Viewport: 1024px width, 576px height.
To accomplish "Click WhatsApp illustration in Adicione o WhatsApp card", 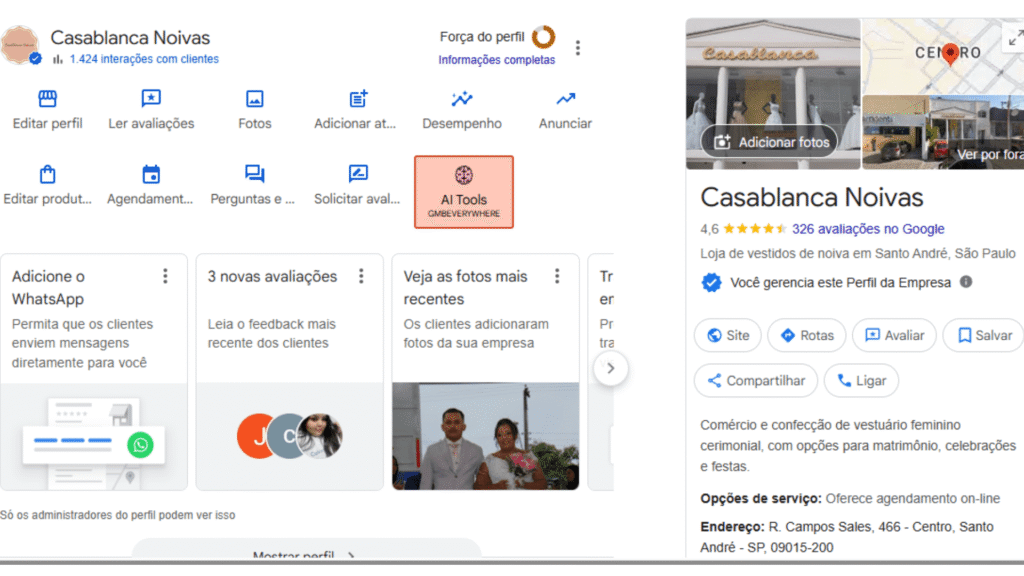I will 93,436.
